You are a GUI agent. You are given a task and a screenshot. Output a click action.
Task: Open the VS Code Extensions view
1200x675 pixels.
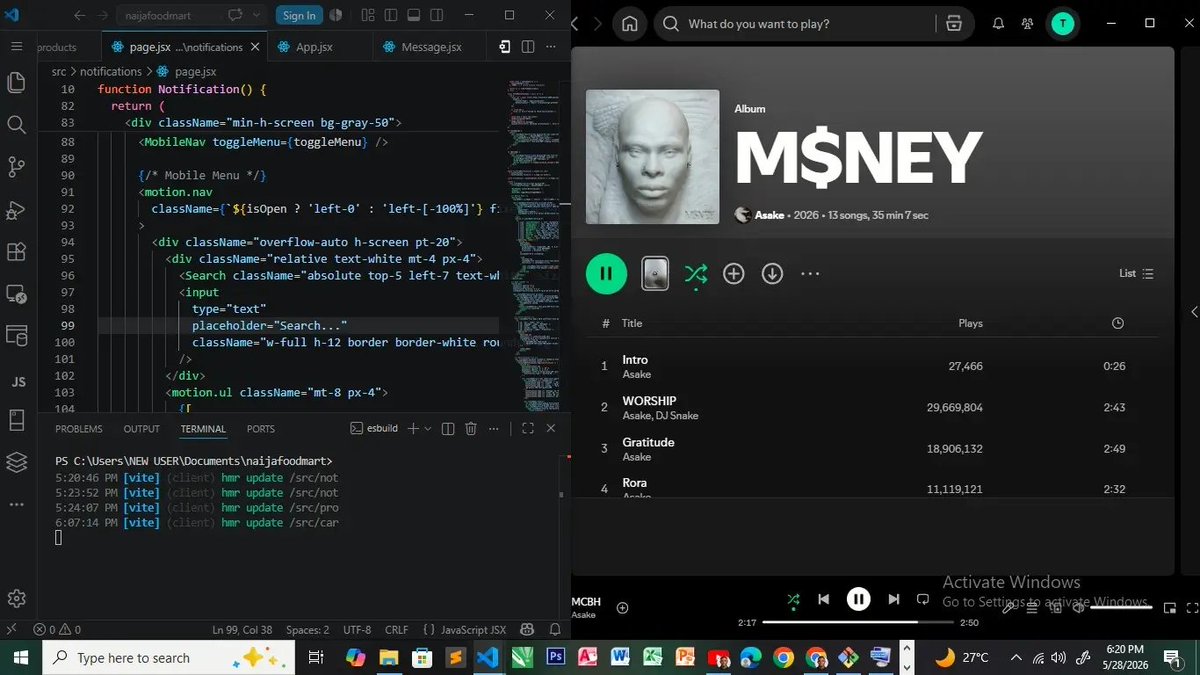click(16, 252)
